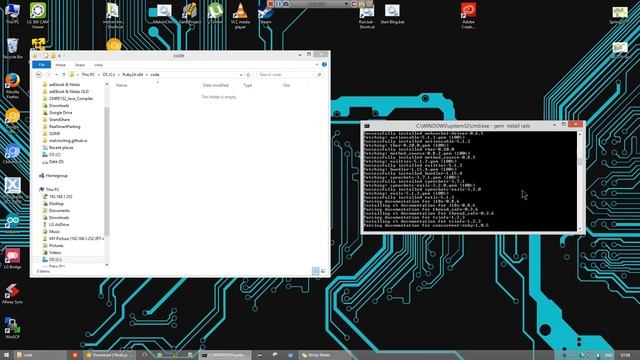640x360 pixels.
Task: Click the stop recording button on recorder bar
Action: (270, 4)
